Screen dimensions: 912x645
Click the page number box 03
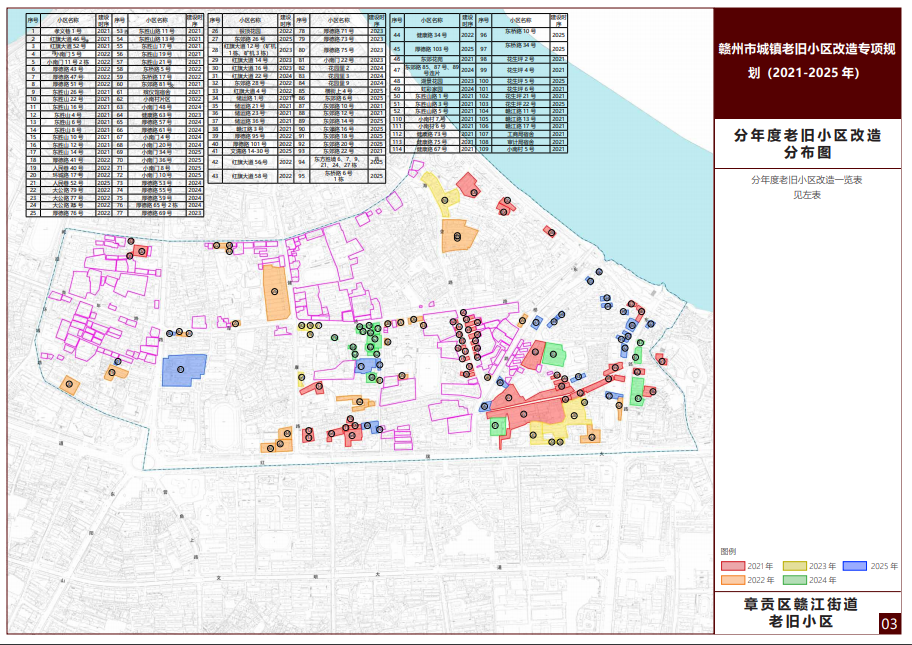click(889, 624)
